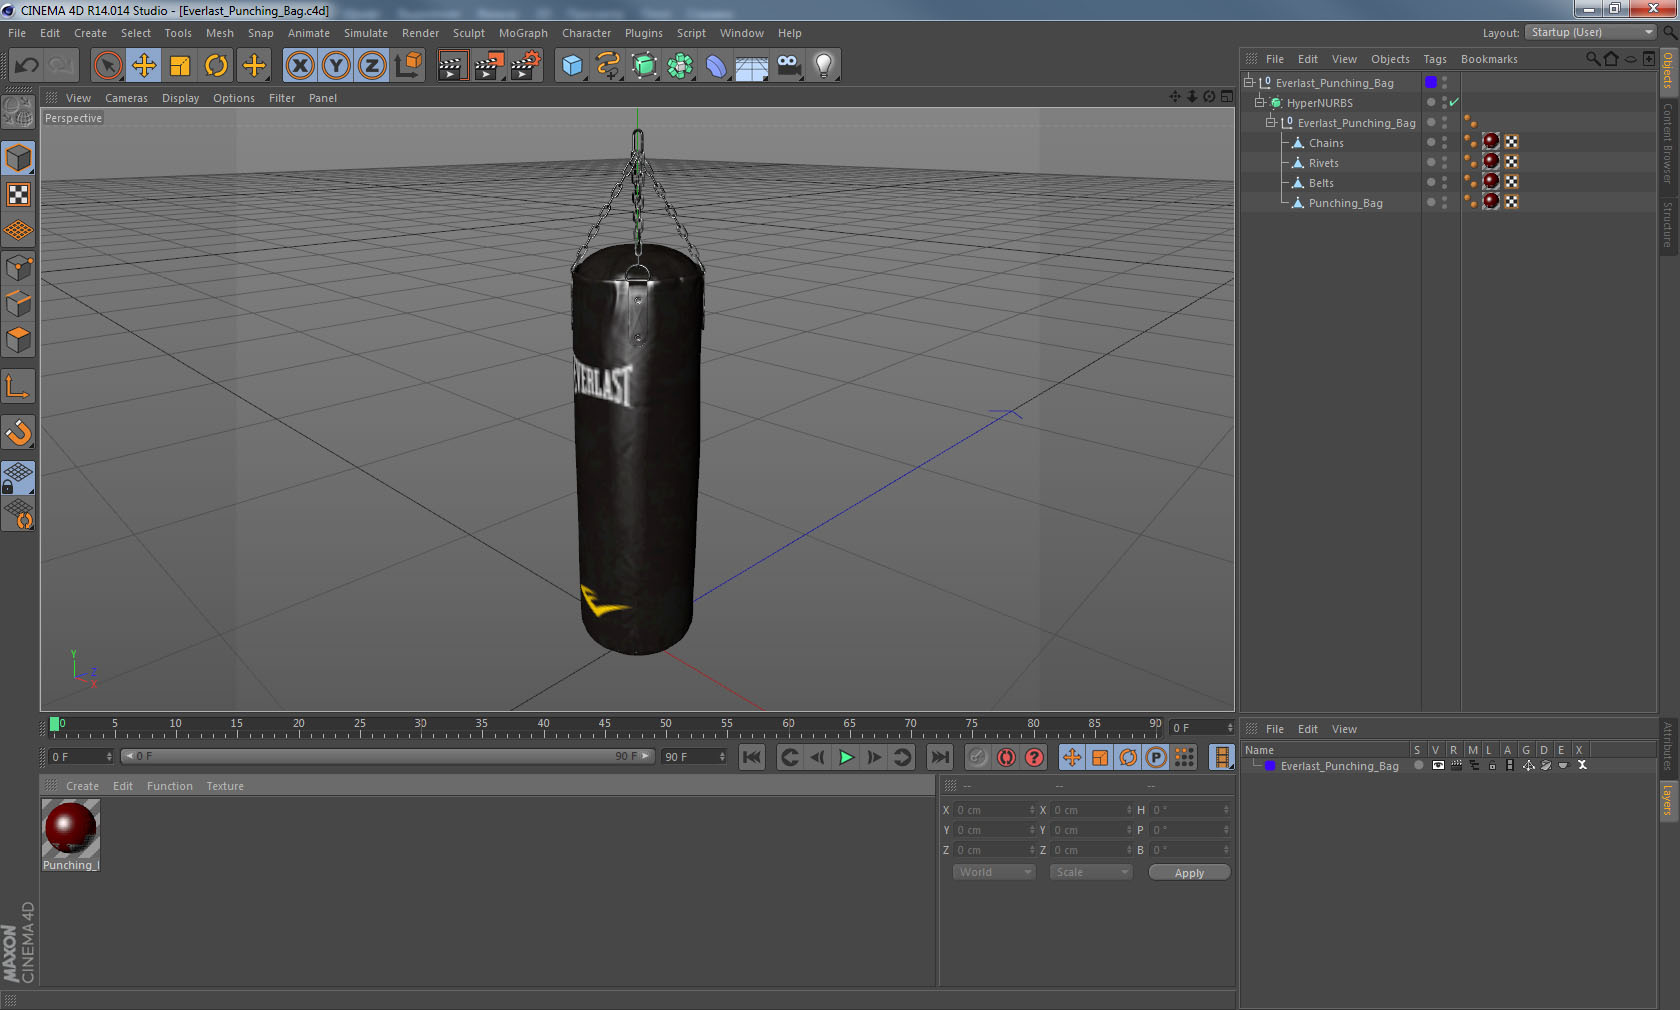The width and height of the screenshot is (1680, 1010).
Task: Toggle the Snap magnet icon
Action: pos(18,433)
